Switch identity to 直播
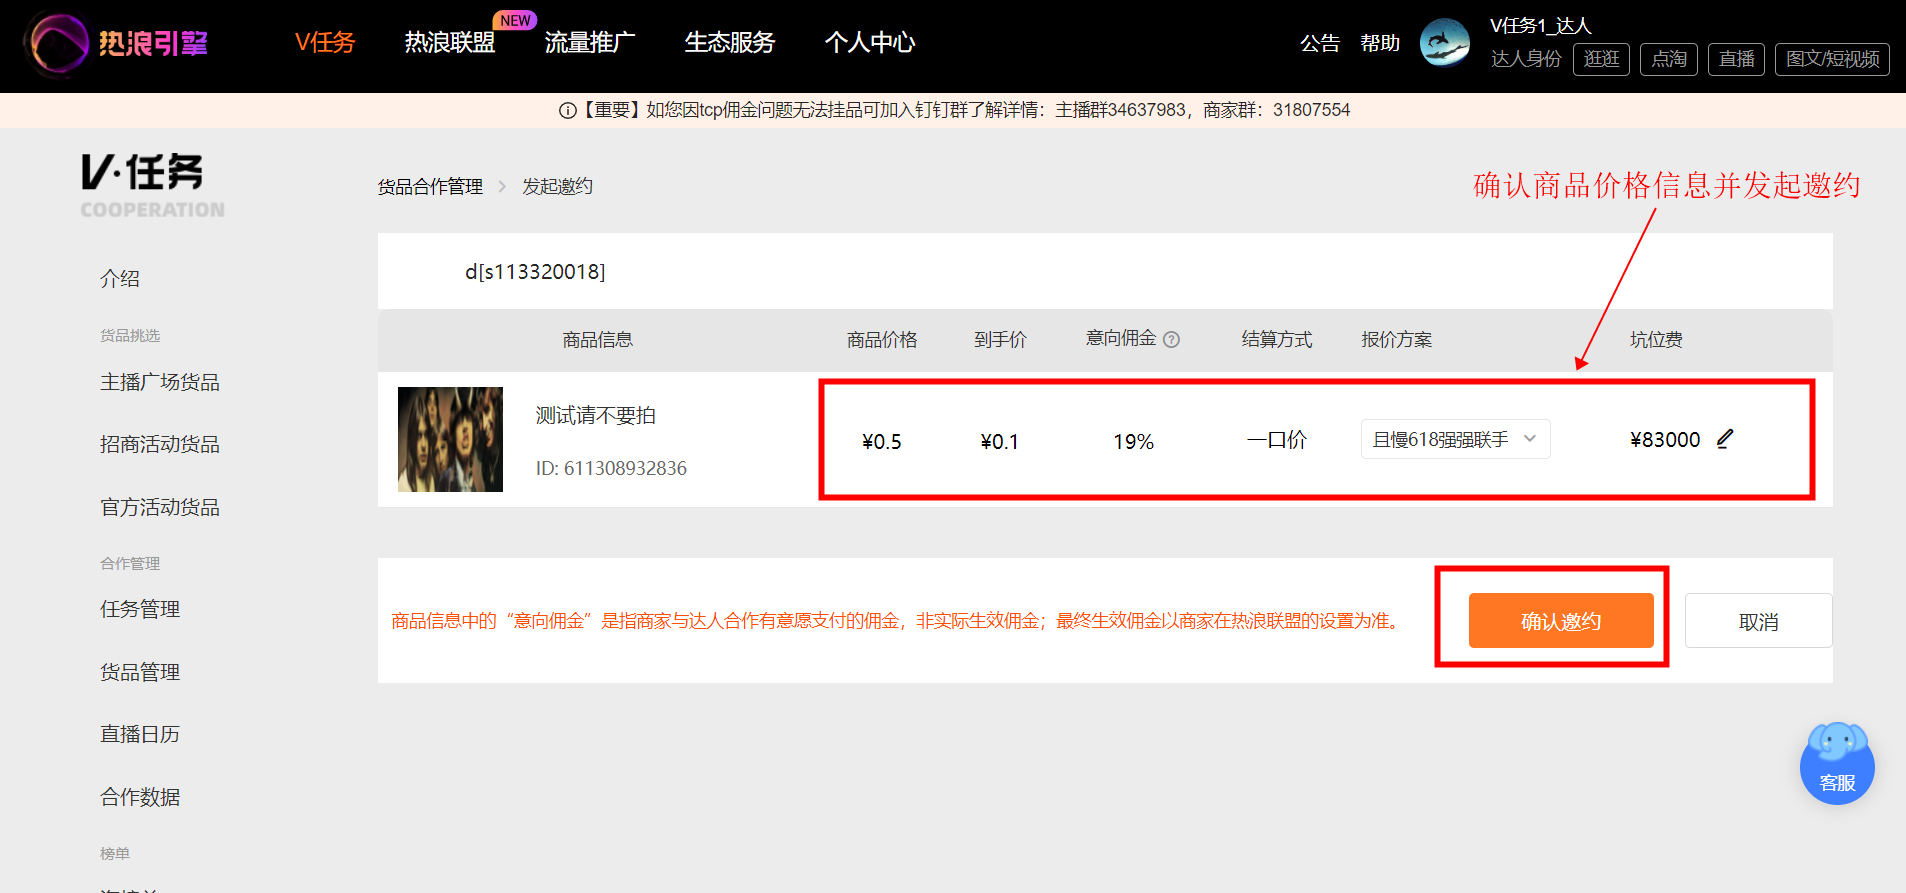The height and width of the screenshot is (893, 1906). click(1736, 59)
